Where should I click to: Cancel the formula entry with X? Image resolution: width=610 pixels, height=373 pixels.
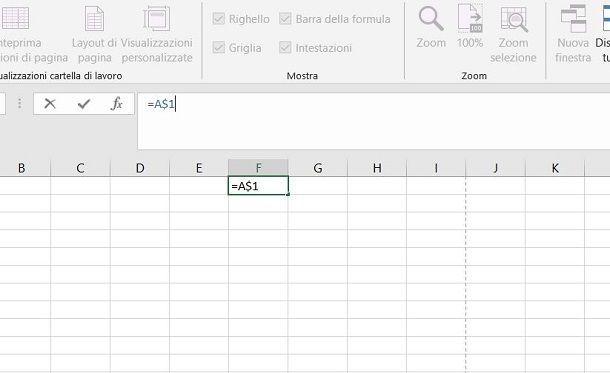[x=50, y=104]
